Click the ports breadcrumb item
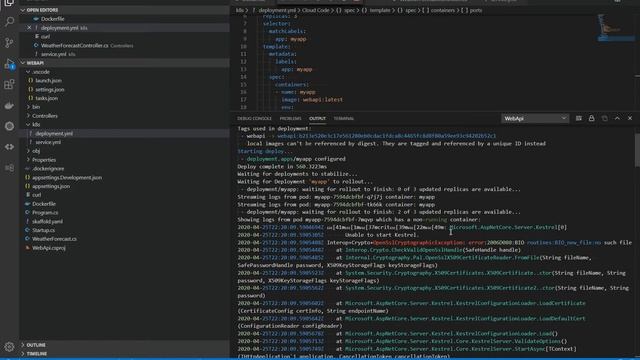Image resolution: width=640 pixels, height=360 pixels. point(476,10)
